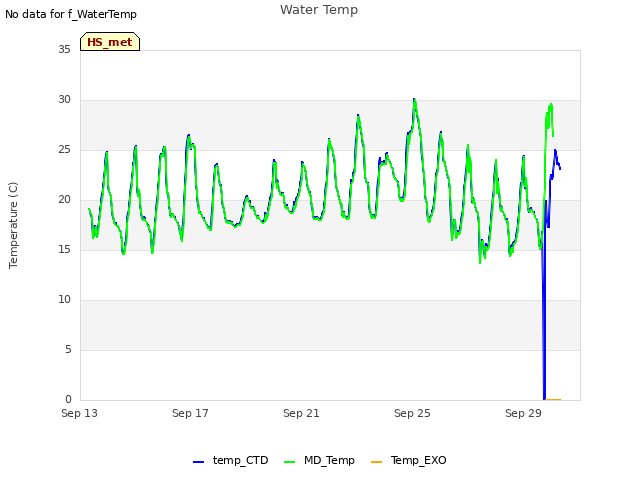The width and height of the screenshot is (640, 480).
Task: Click the 'No data for f_WaterTemp' message
Action: pos(71,14)
